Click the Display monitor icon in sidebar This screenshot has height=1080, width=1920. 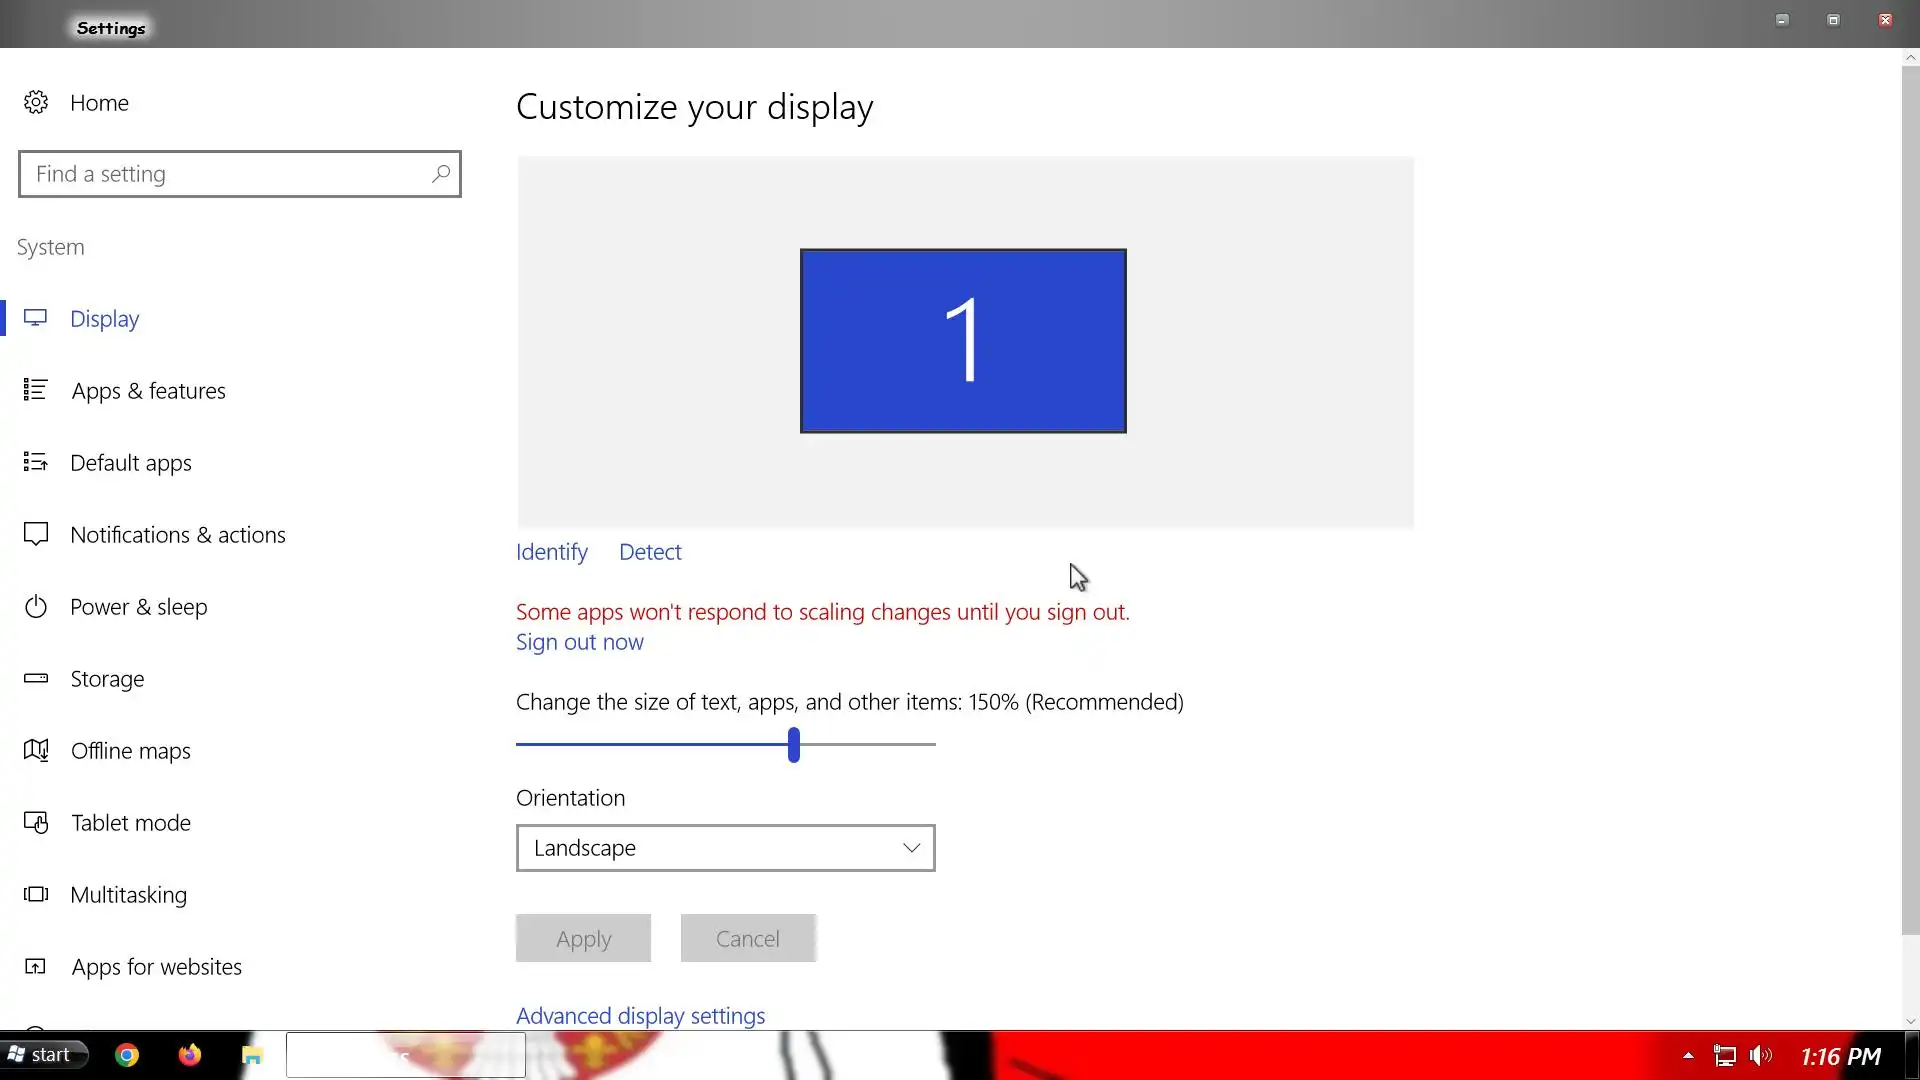[x=36, y=318]
